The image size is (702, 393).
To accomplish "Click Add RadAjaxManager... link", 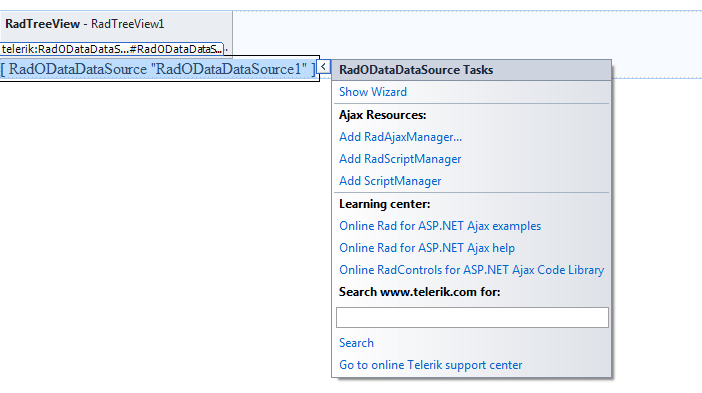I will (400, 137).
